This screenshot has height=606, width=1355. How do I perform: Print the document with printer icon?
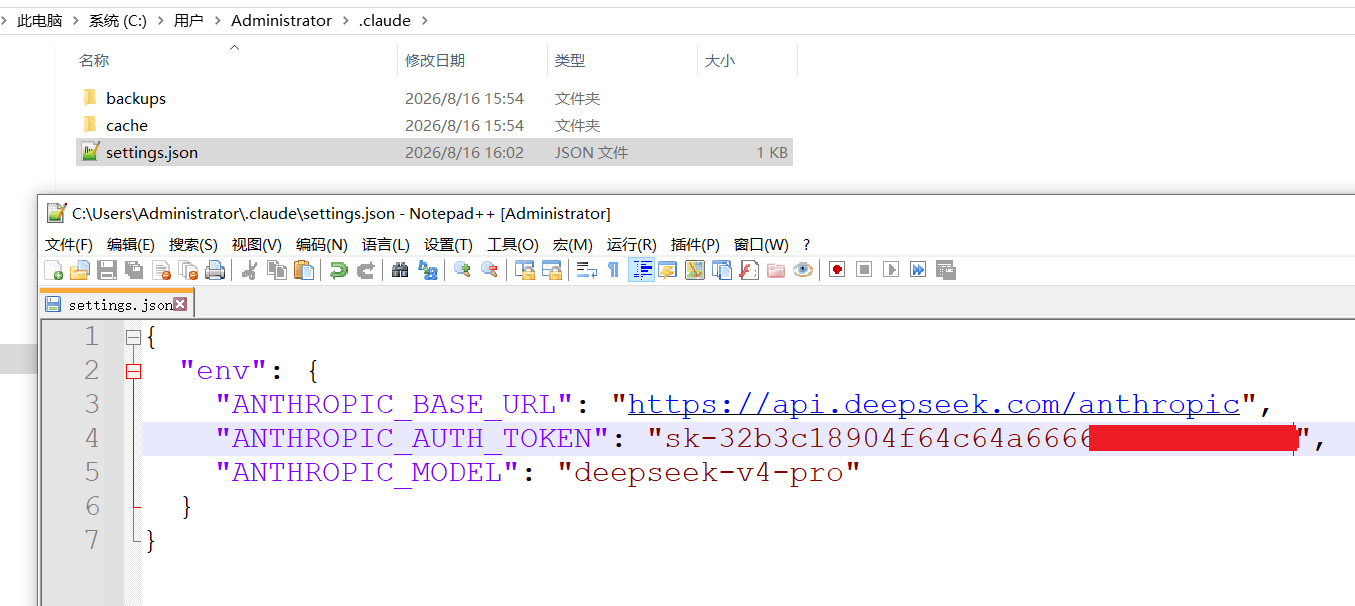[215, 270]
